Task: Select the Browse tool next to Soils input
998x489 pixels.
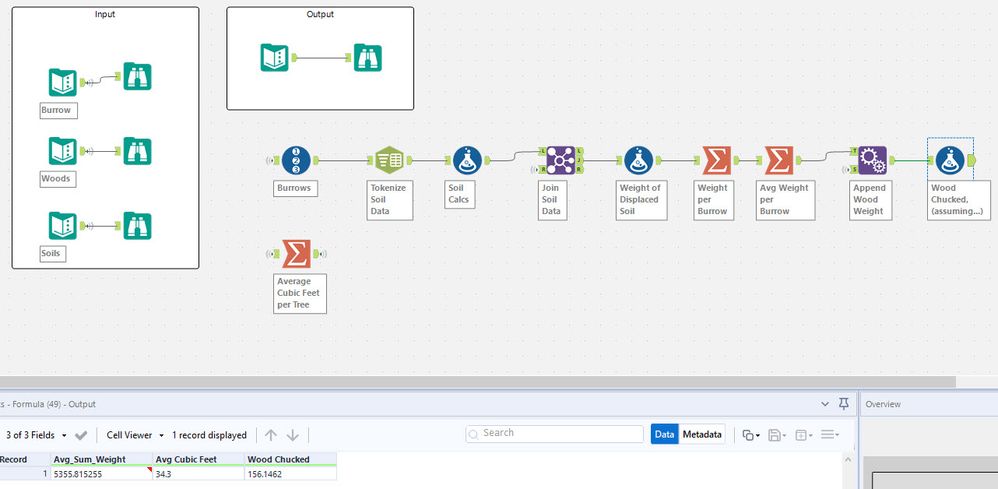Action: click(x=137, y=225)
